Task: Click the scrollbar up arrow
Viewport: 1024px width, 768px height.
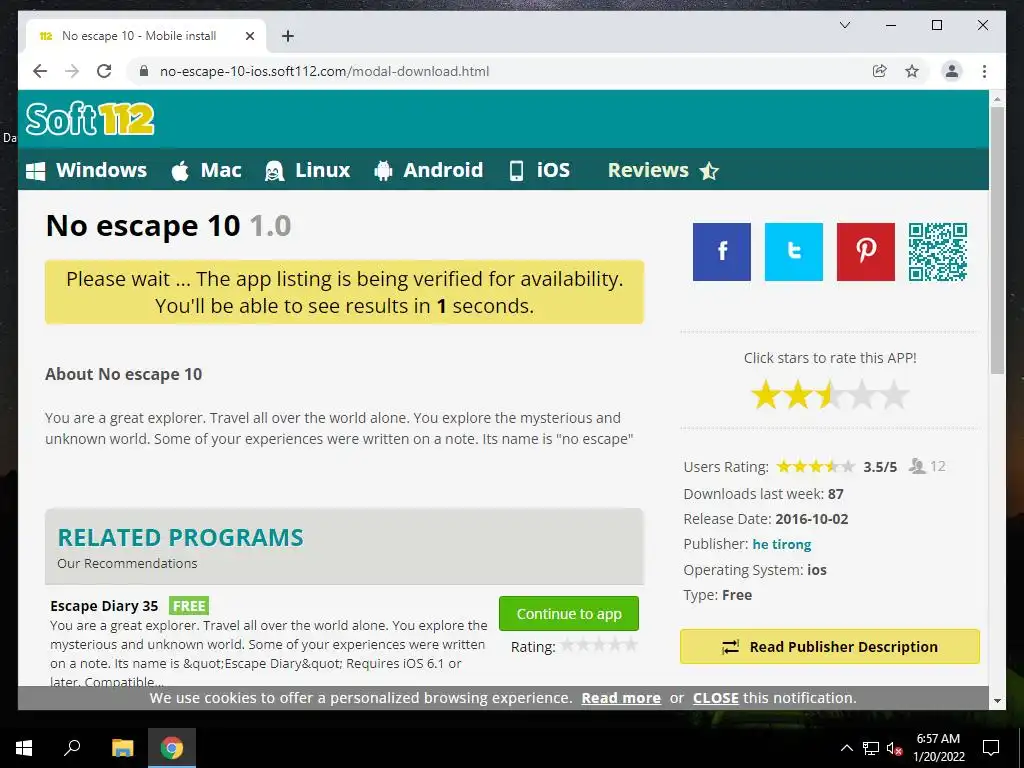Action: pyautogui.click(x=997, y=99)
